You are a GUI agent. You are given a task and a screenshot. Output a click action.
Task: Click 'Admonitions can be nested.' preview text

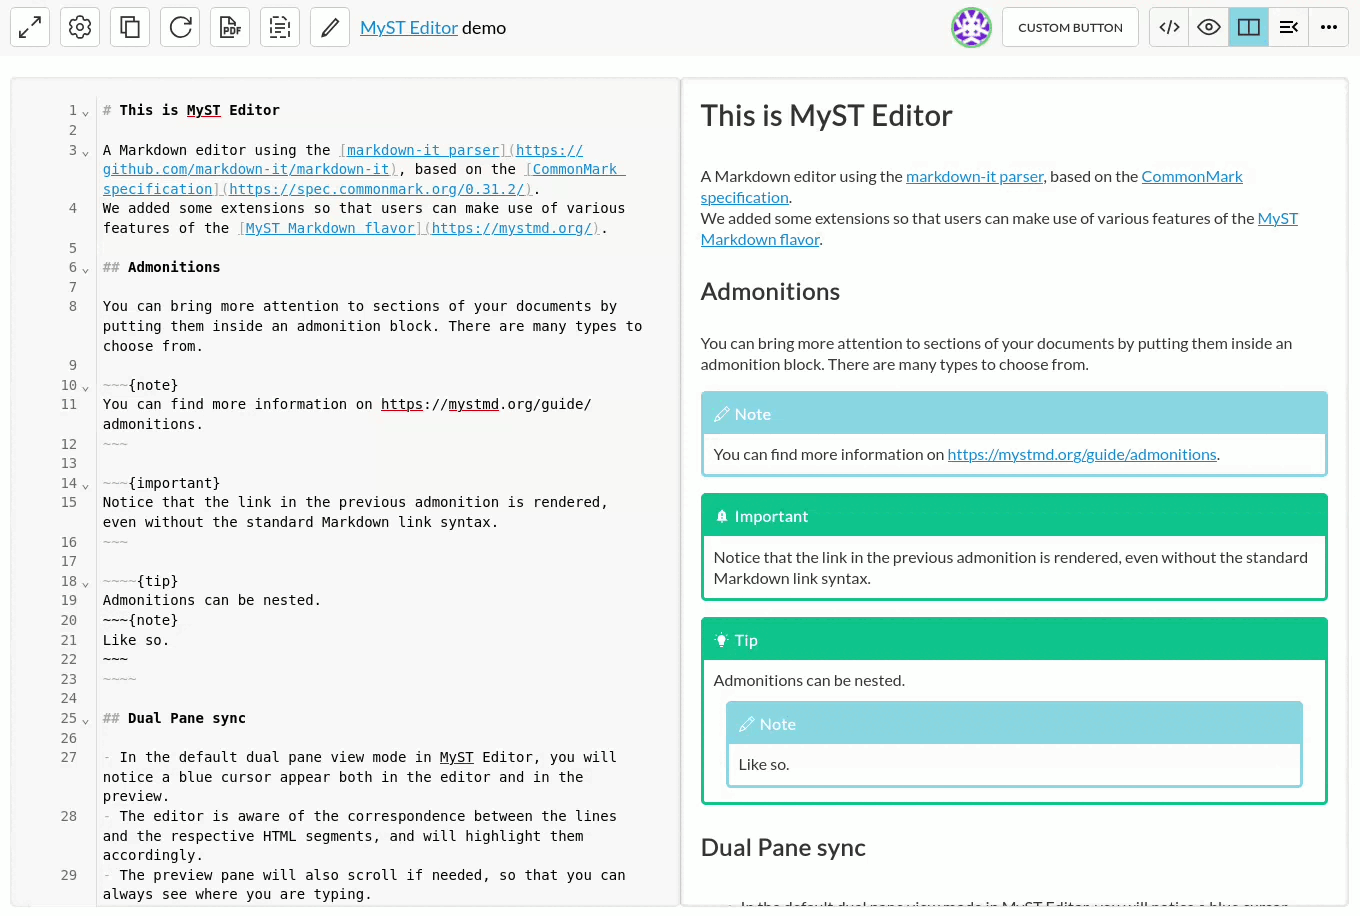[x=809, y=680]
